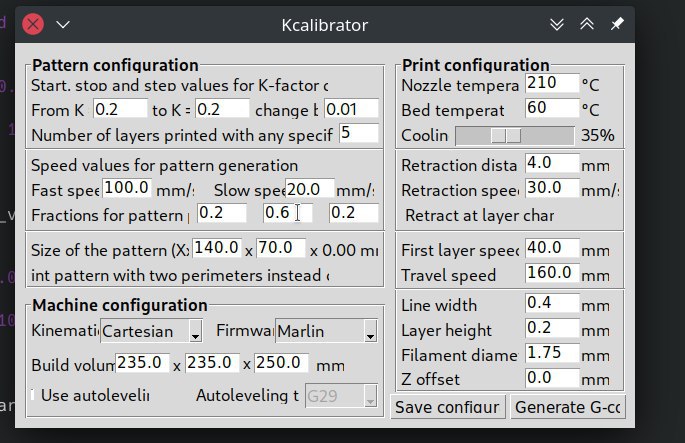
Task: Click the Save configuration button
Action: [x=448, y=407]
